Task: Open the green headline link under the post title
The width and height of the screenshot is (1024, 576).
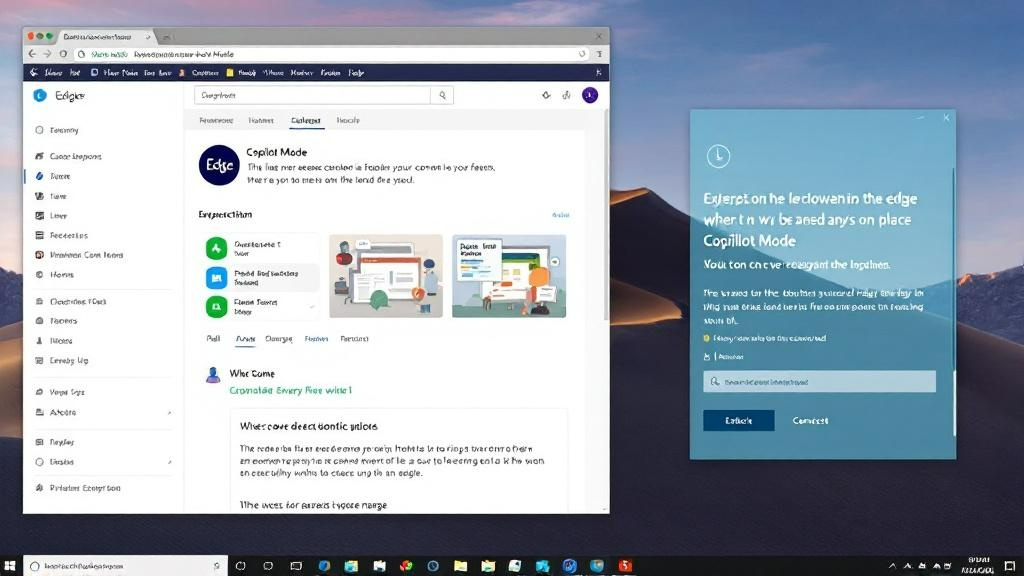Action: click(x=290, y=391)
